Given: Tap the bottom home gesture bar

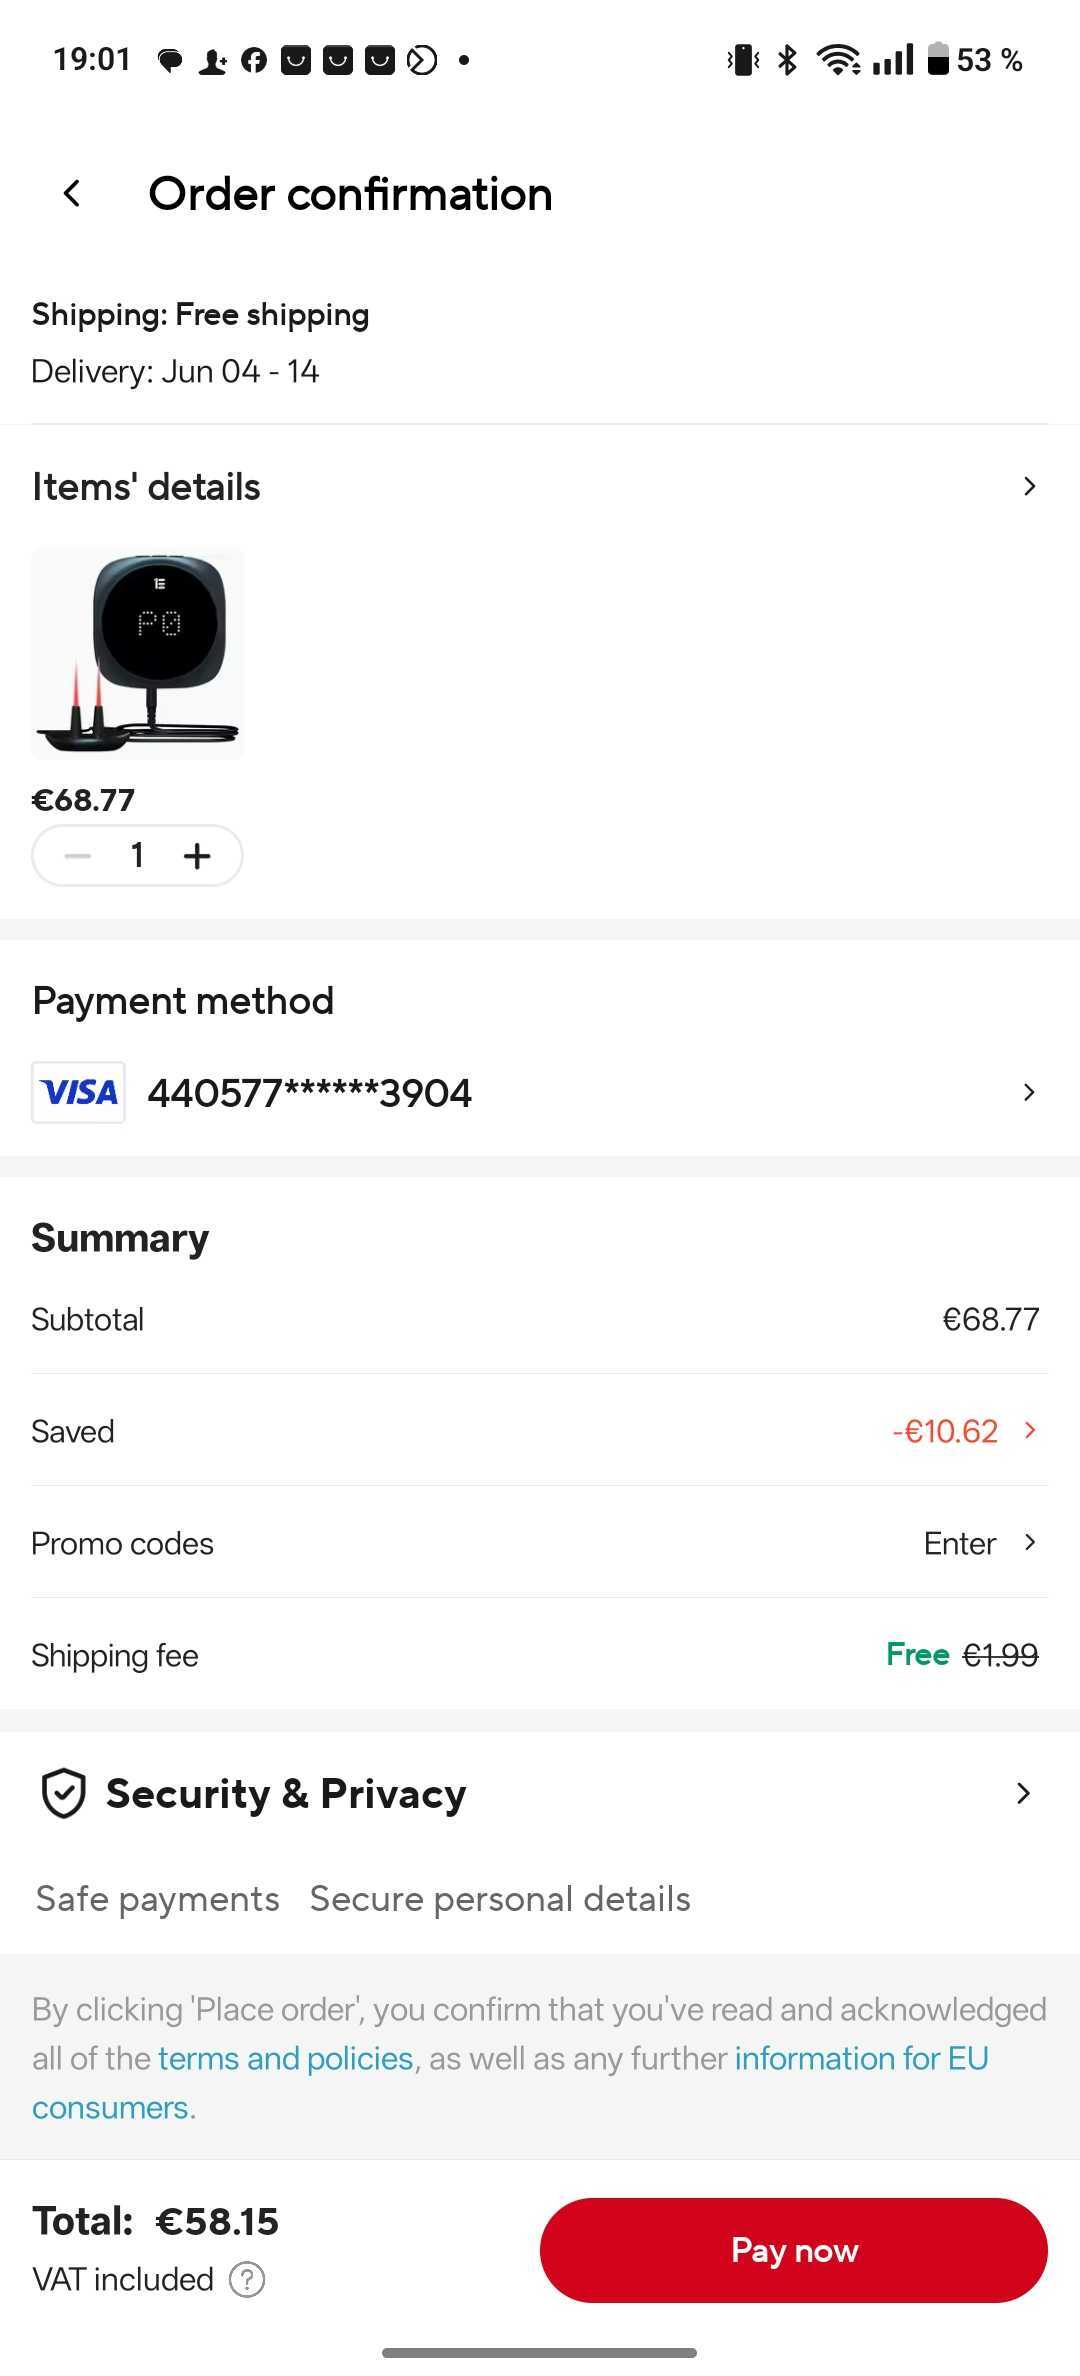Looking at the screenshot, I should (x=539, y=2353).
